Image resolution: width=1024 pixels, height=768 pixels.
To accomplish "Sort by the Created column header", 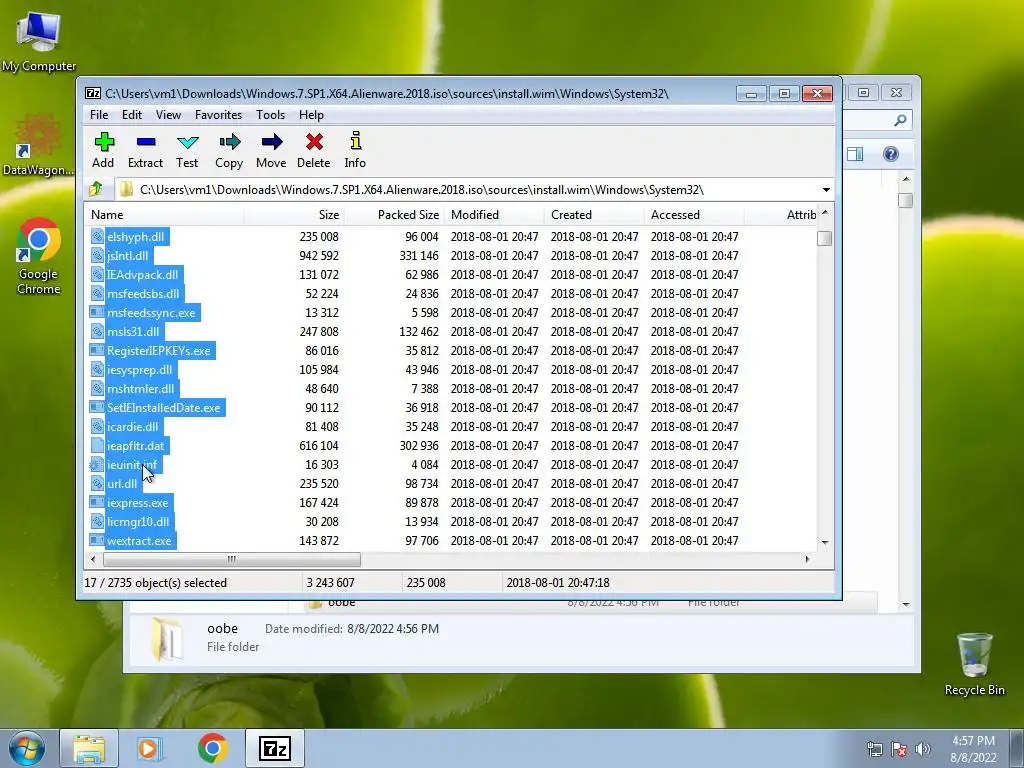I will [x=594, y=215].
